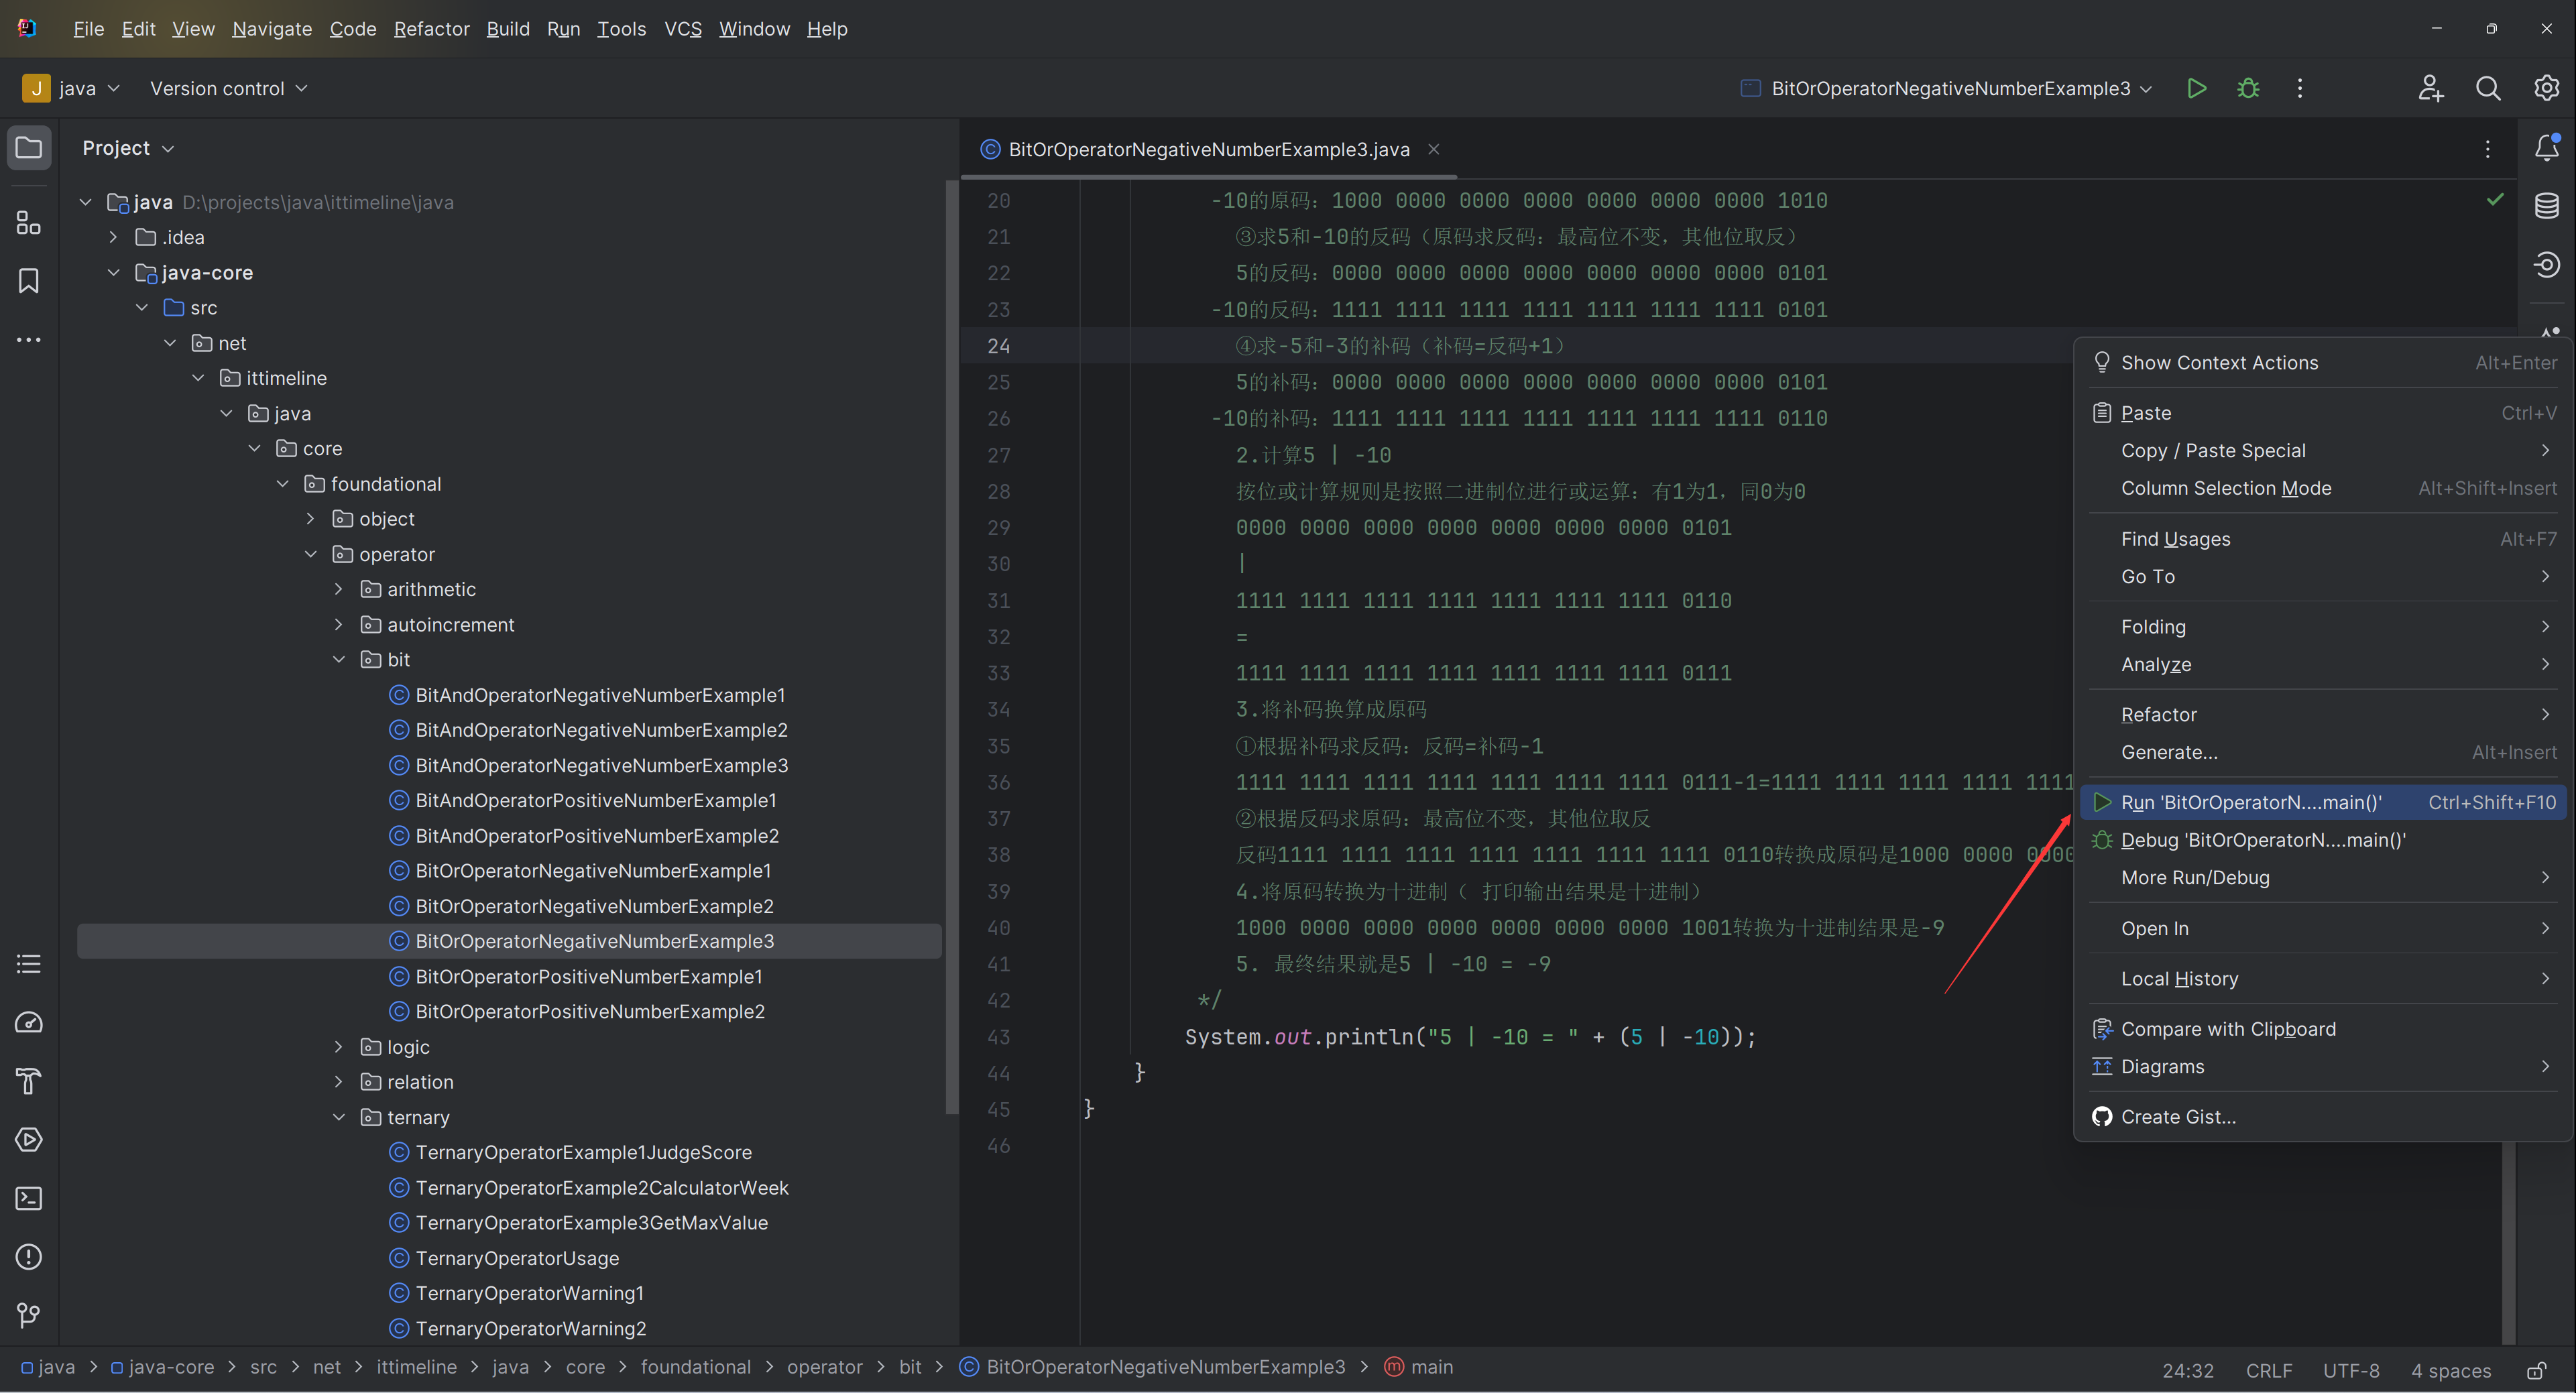Open the Terminal tool window icon
2576x1393 pixels.
29,1198
